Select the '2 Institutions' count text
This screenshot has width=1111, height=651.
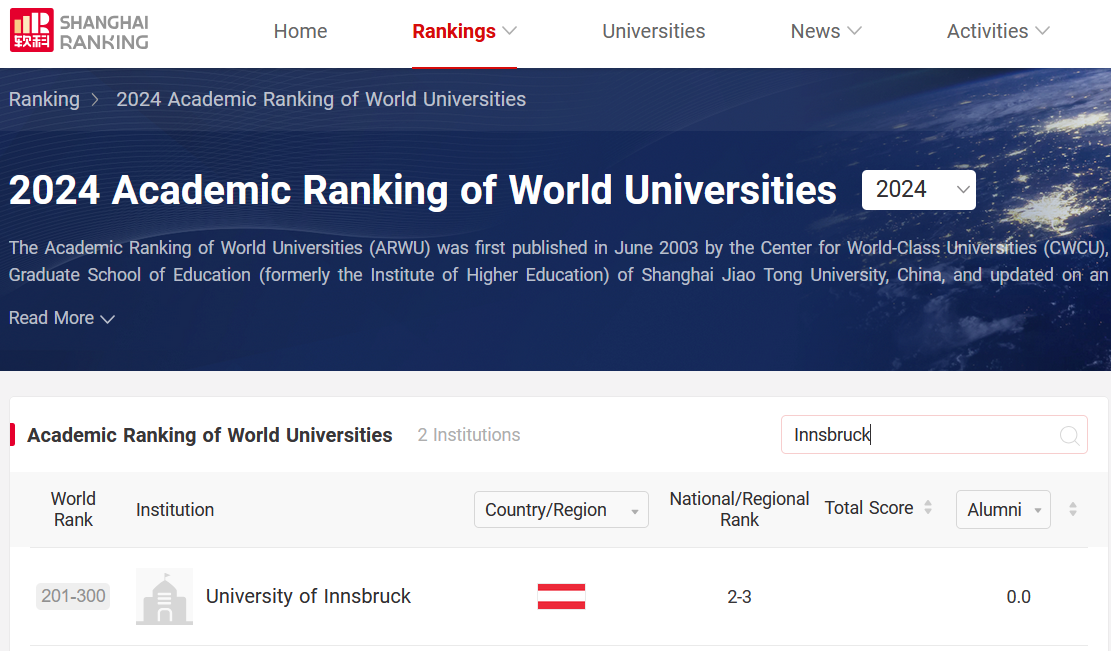coord(468,435)
